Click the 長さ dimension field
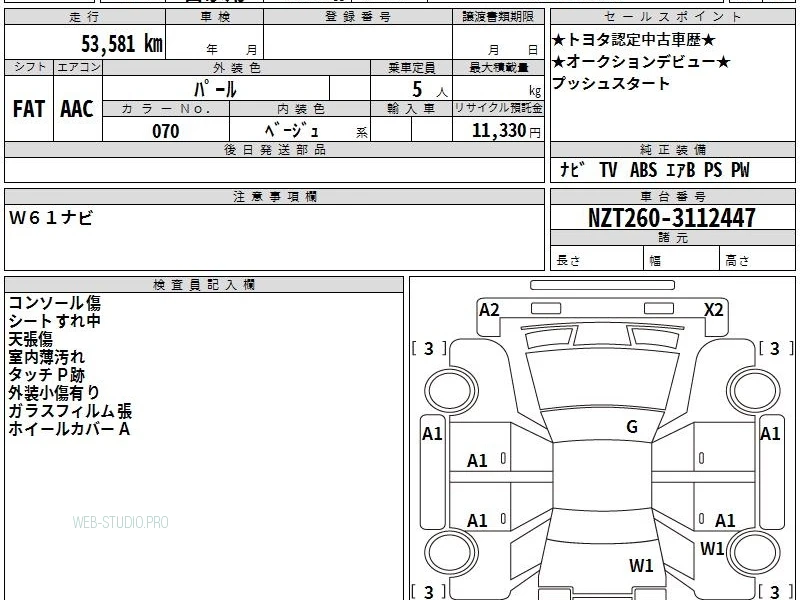Image resolution: width=800 pixels, height=600 pixels. tap(596, 259)
